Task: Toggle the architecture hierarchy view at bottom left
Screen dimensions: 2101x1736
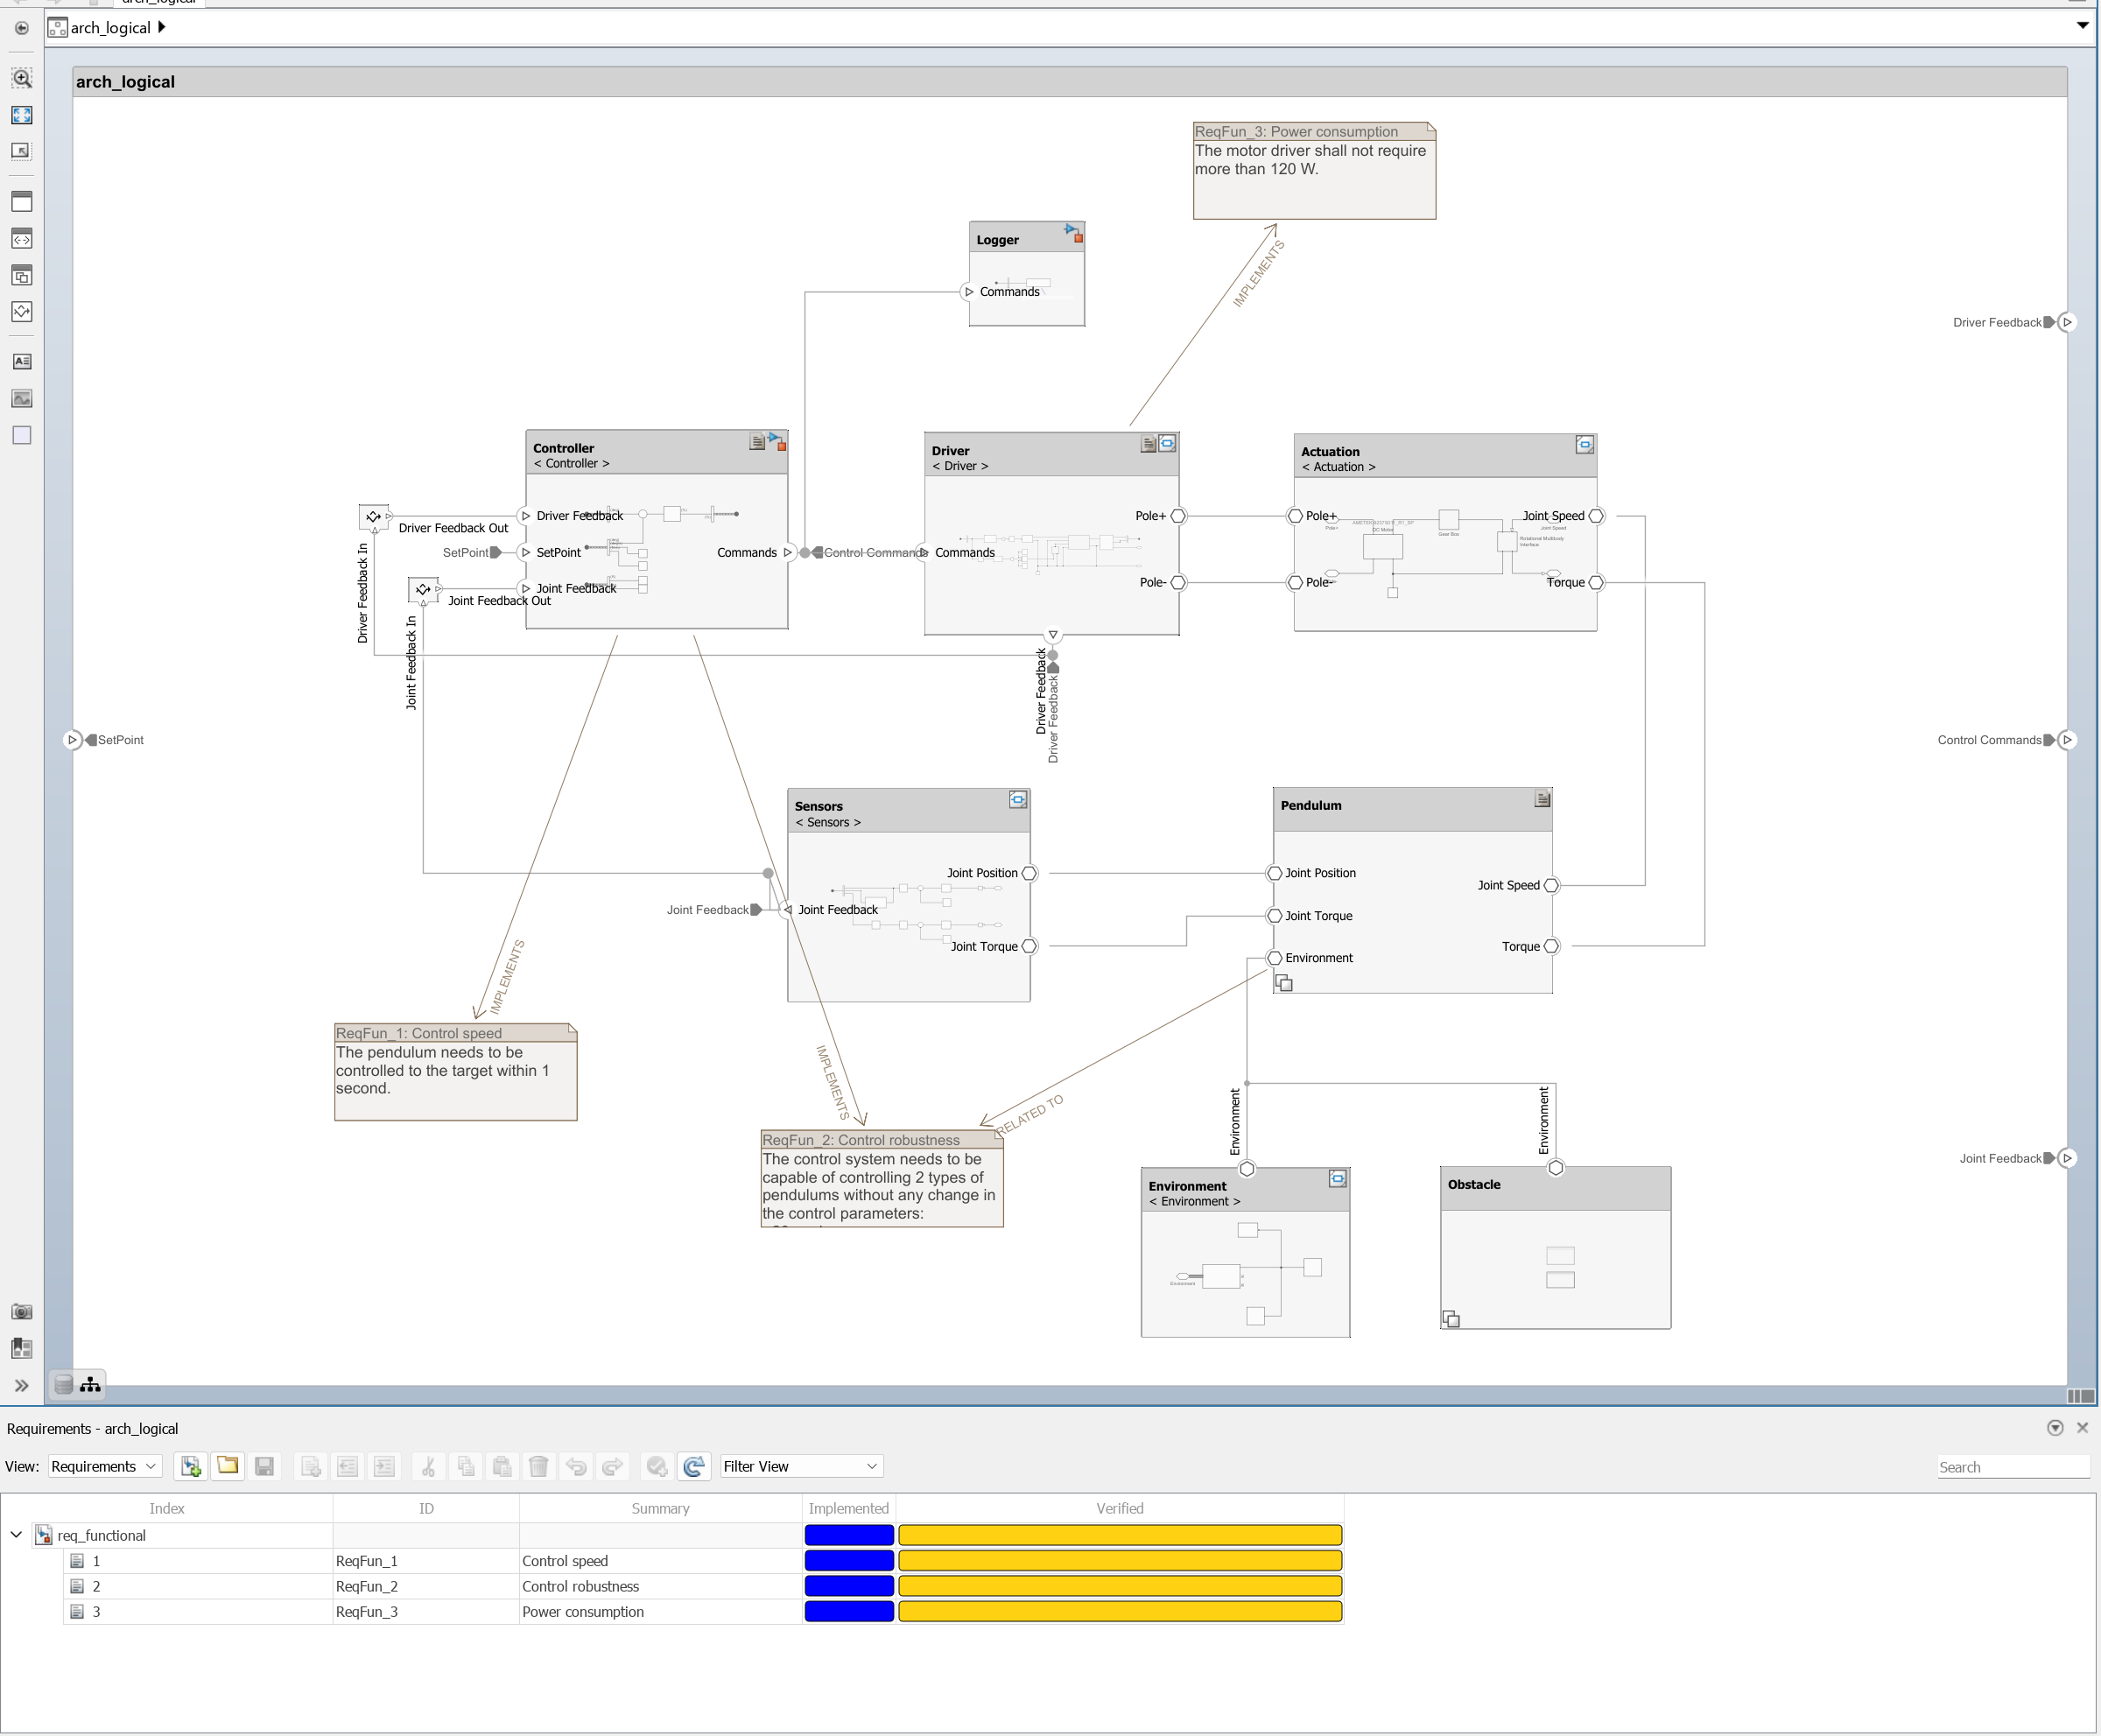Action: tap(91, 1384)
